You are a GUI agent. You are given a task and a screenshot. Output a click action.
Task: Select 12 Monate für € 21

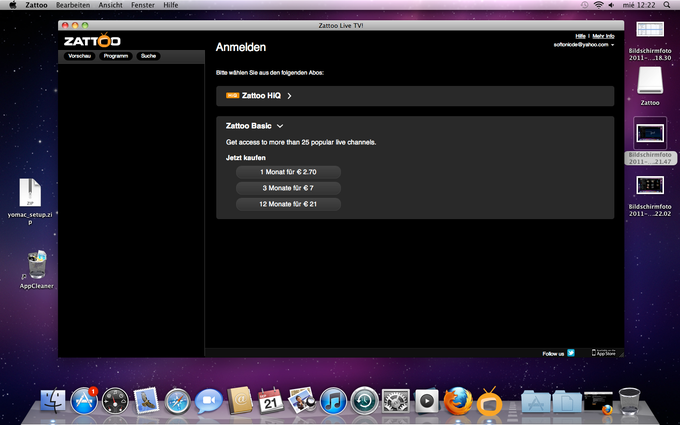click(x=288, y=204)
